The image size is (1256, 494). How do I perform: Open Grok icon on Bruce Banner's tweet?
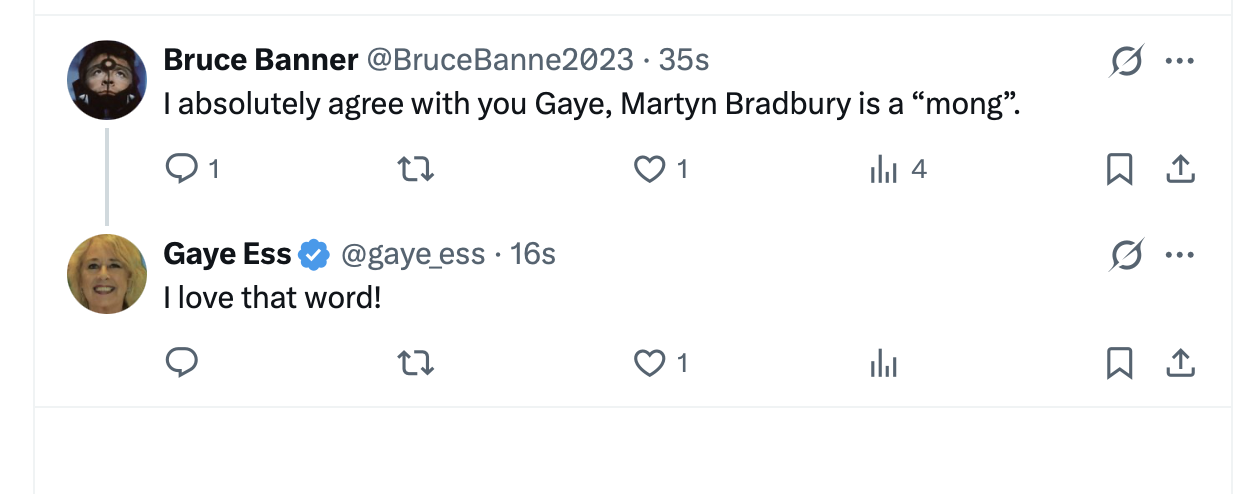click(x=1127, y=62)
